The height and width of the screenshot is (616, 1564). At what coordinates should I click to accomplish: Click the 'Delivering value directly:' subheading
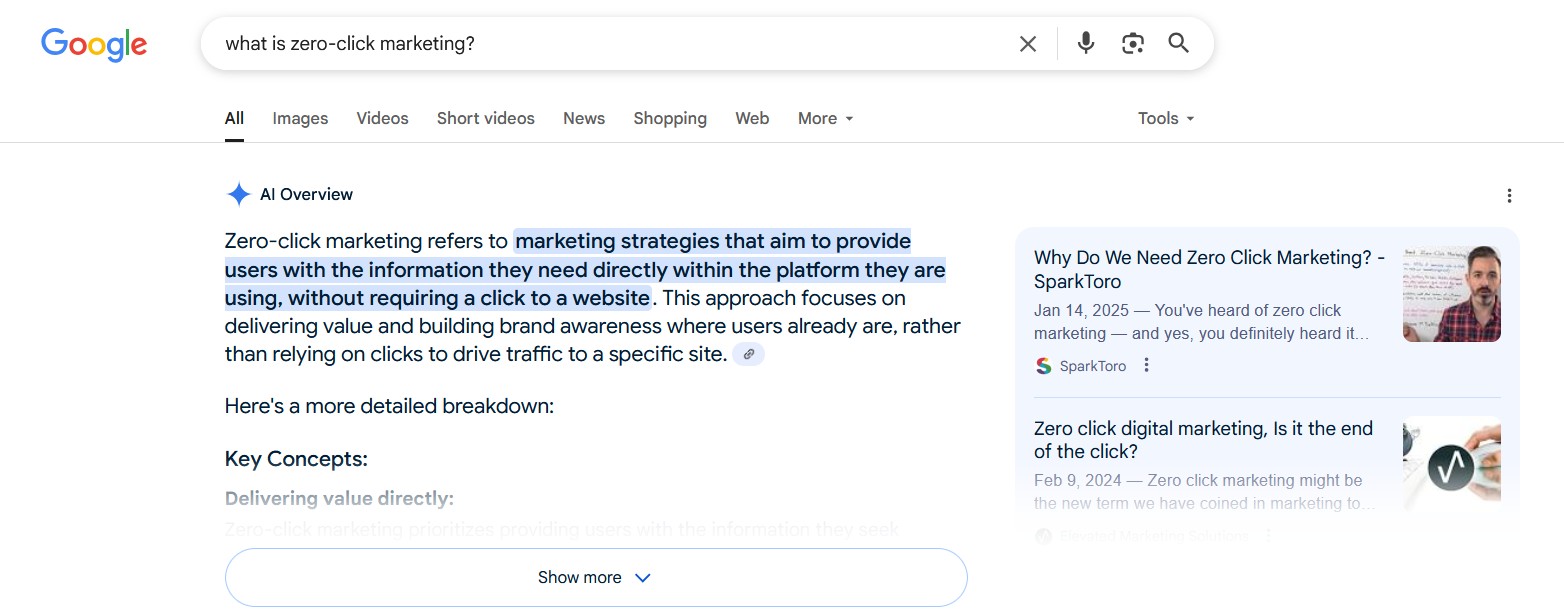coord(339,498)
